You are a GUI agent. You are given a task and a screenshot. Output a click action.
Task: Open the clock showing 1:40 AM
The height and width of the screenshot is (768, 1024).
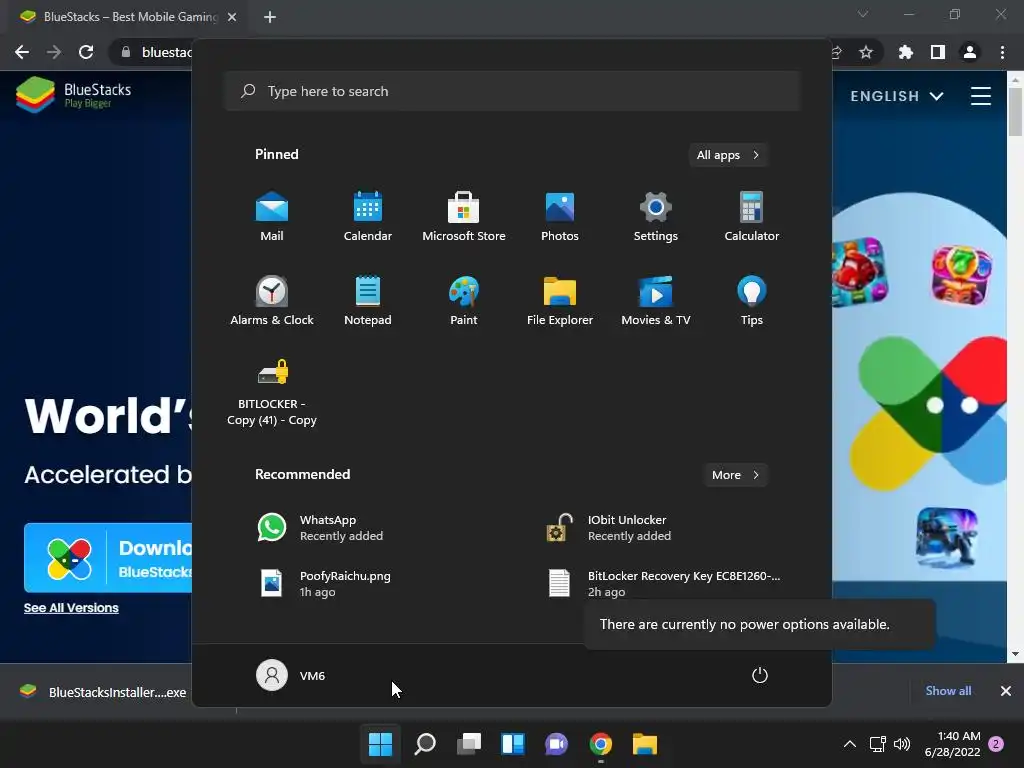pyautogui.click(x=953, y=744)
